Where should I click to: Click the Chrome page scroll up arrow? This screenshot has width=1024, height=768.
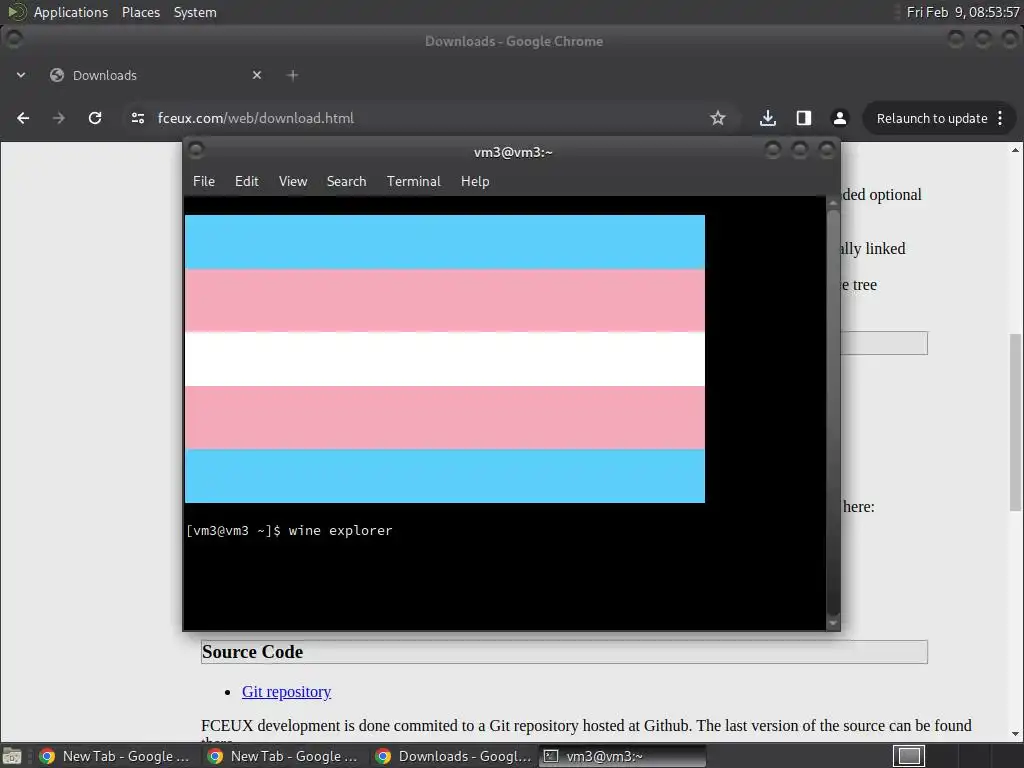pyautogui.click(x=1015, y=150)
